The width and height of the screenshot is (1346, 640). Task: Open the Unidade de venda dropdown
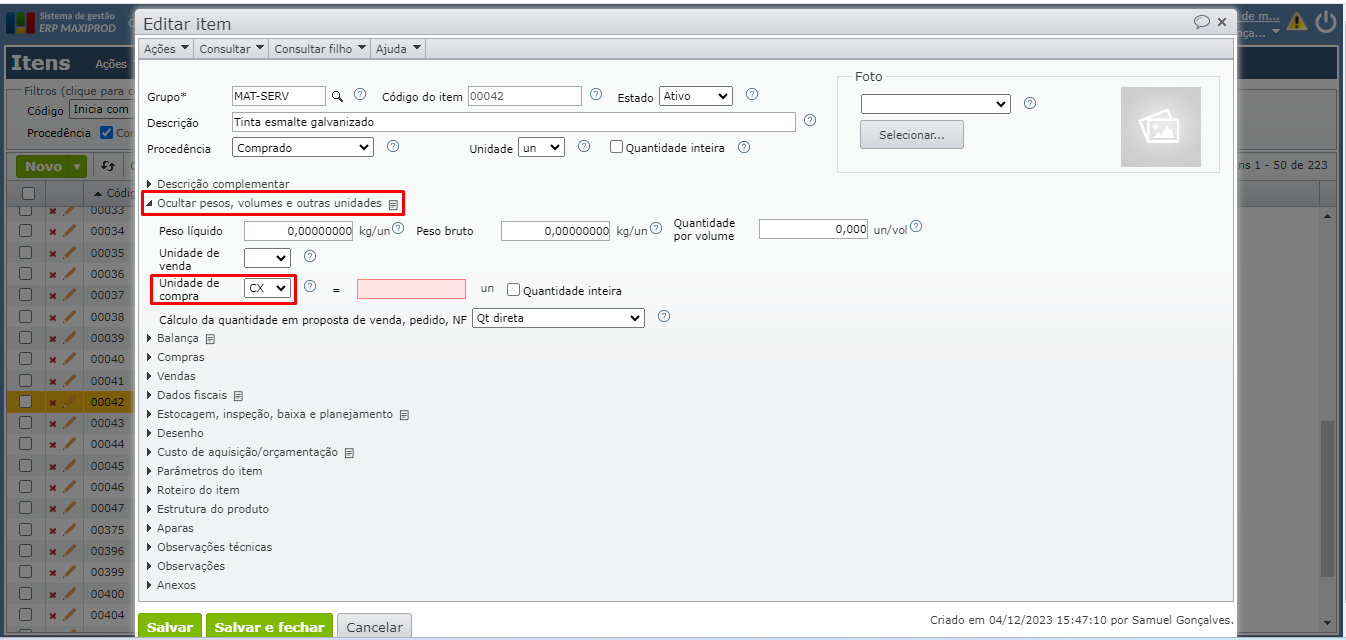click(267, 258)
